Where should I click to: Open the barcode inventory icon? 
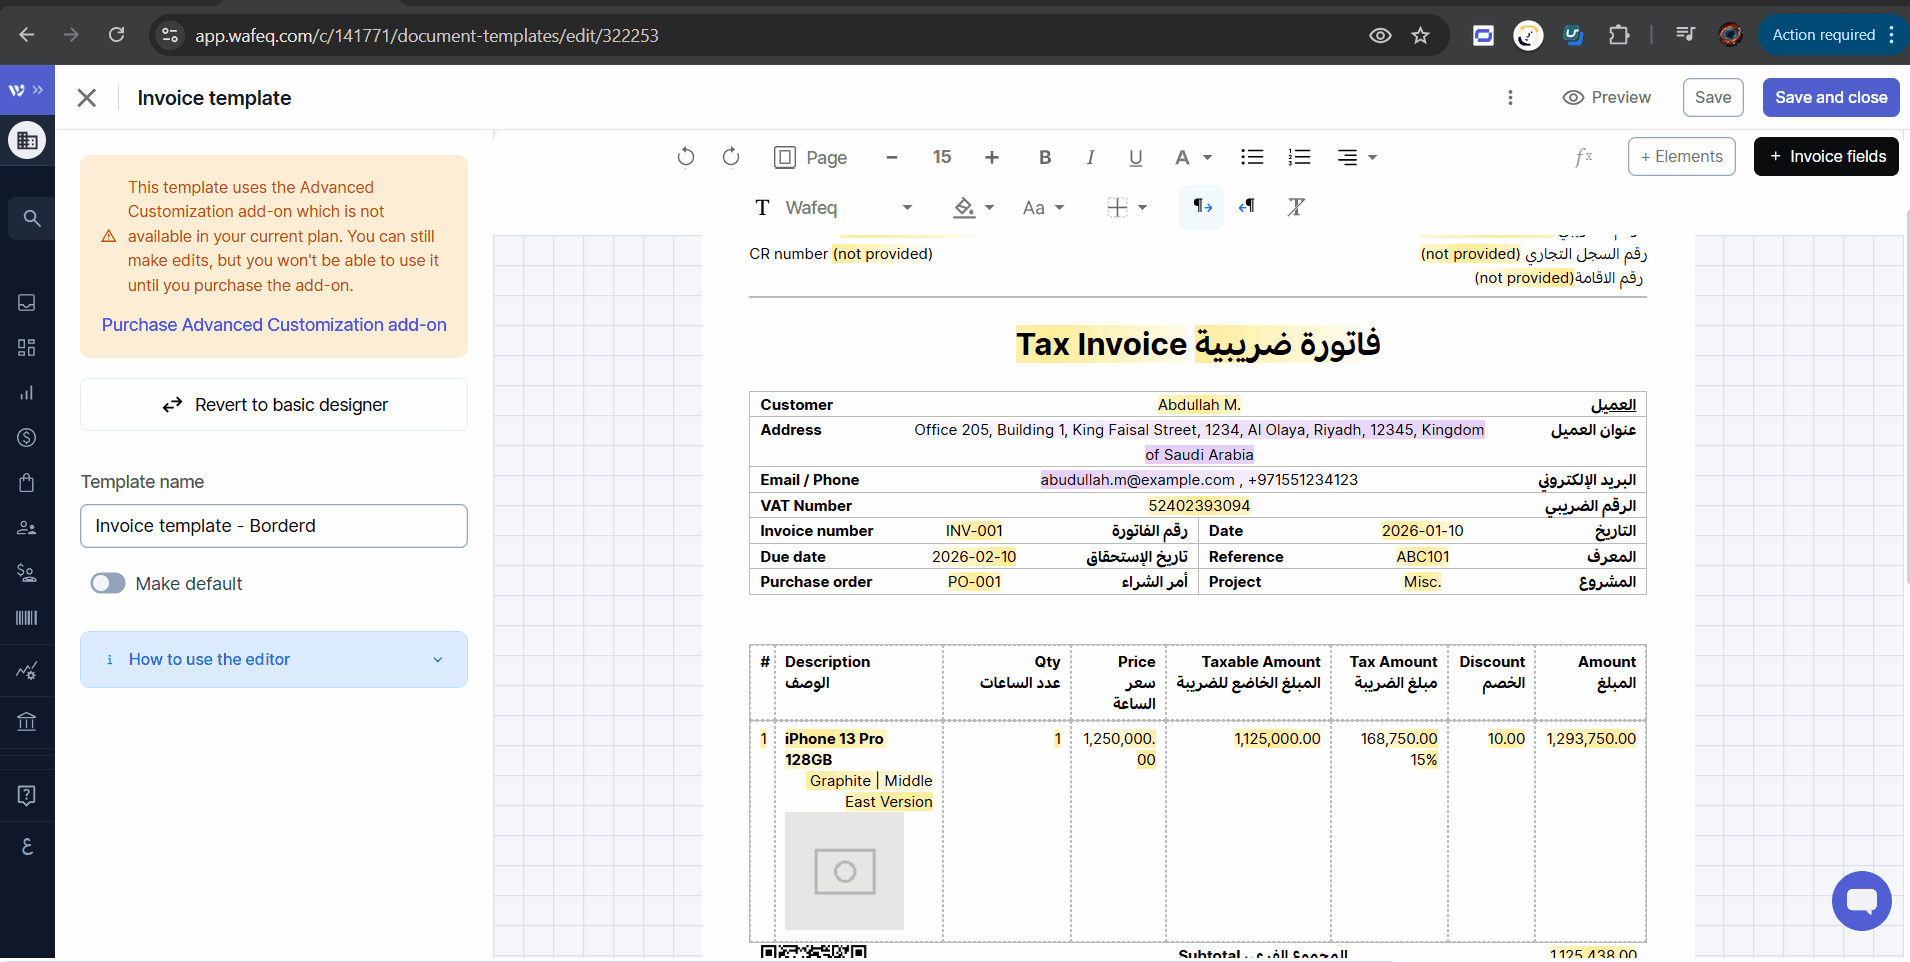27,618
